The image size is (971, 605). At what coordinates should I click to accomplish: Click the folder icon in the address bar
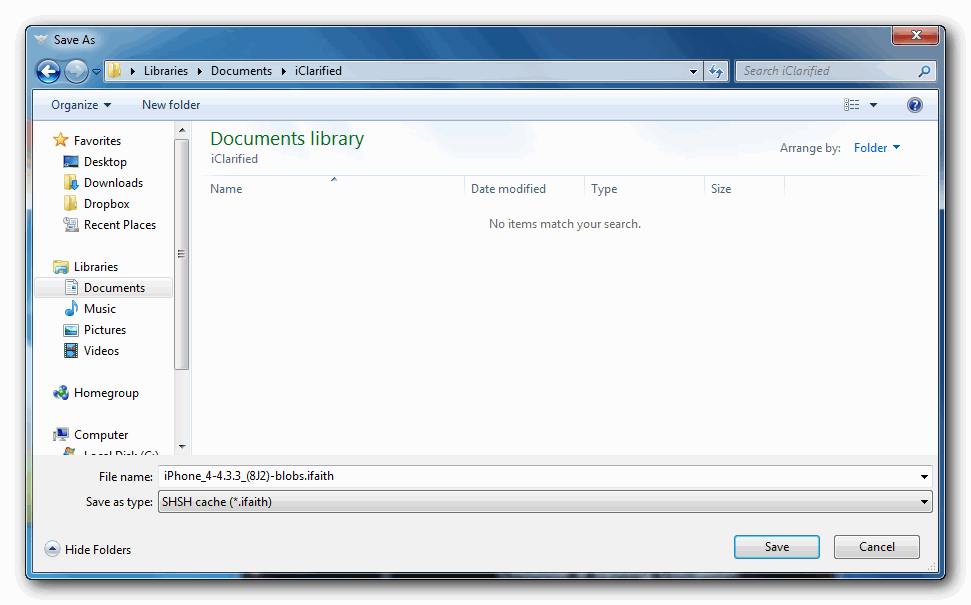pos(115,71)
